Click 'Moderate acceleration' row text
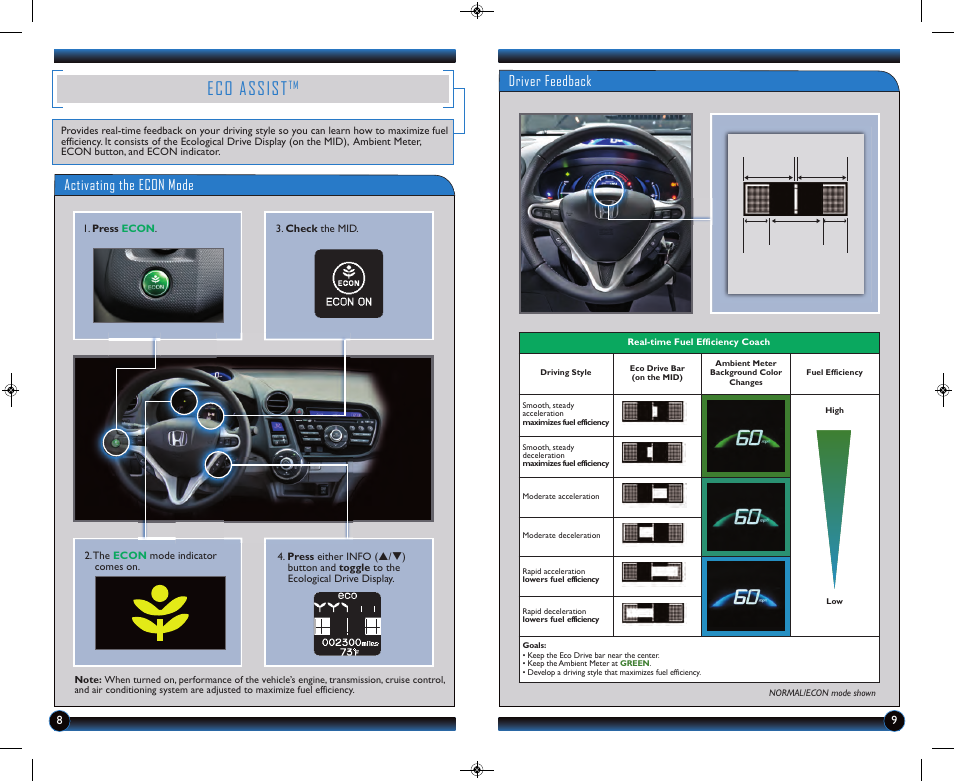 (x=561, y=496)
